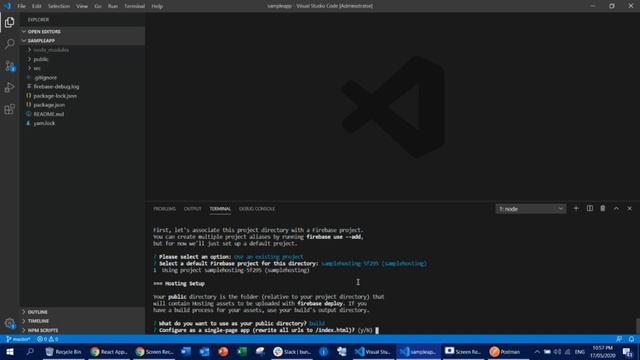This screenshot has width=640, height=360.
Task: Switch to the Output tab
Action: (x=192, y=209)
